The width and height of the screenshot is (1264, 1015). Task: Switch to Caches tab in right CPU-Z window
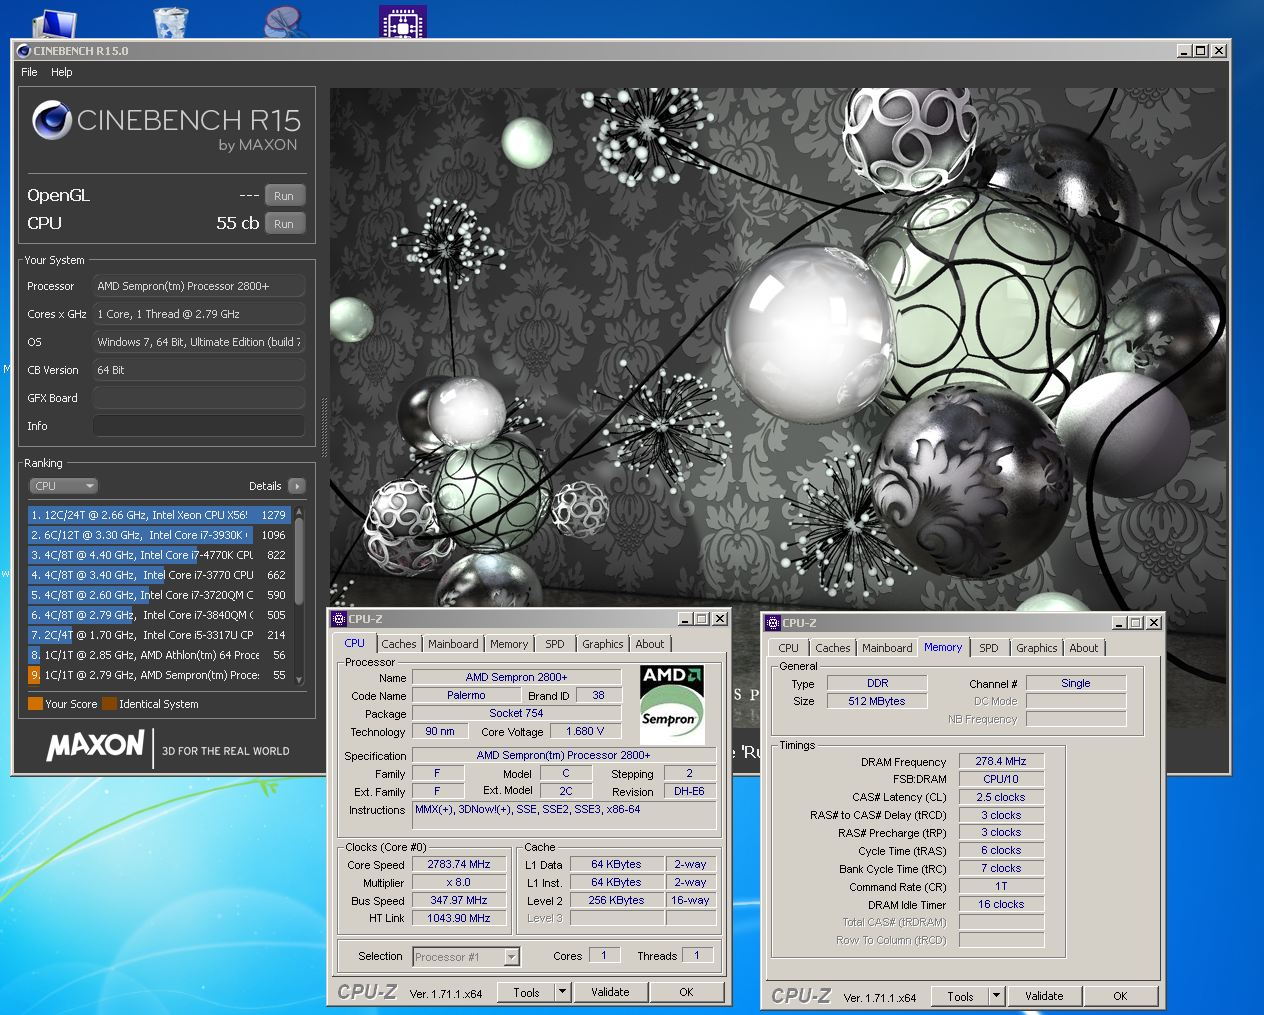[x=833, y=648]
